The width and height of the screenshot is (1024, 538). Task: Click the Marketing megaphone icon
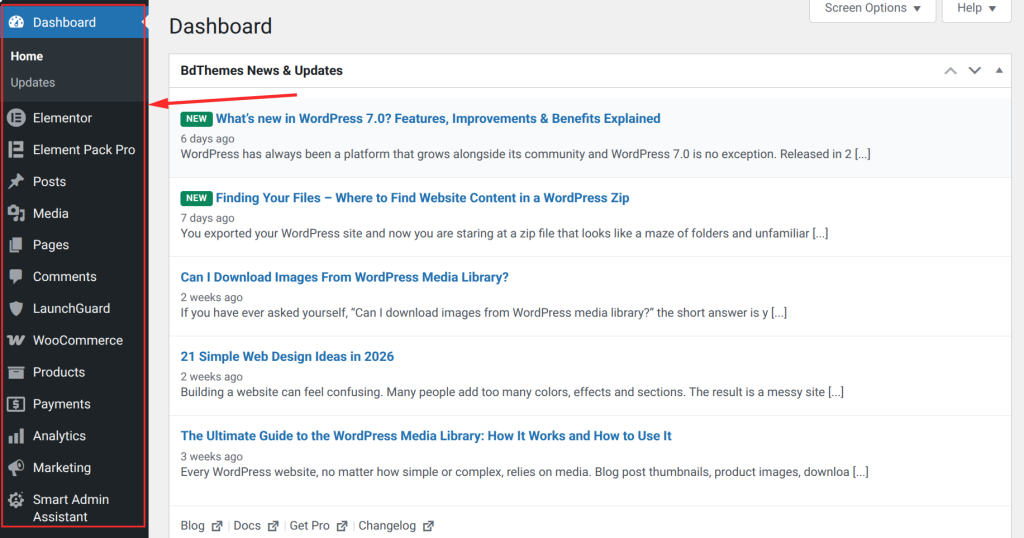(x=16, y=467)
